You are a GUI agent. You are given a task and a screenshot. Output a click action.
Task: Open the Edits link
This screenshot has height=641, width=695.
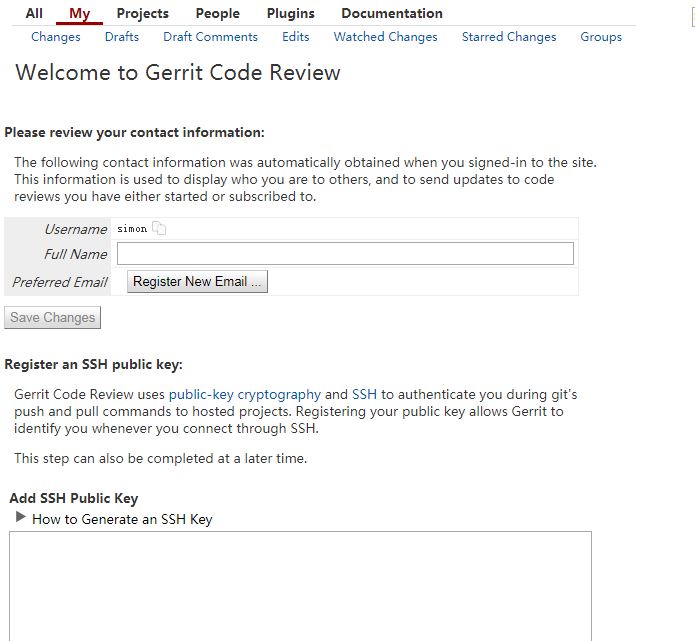[296, 37]
